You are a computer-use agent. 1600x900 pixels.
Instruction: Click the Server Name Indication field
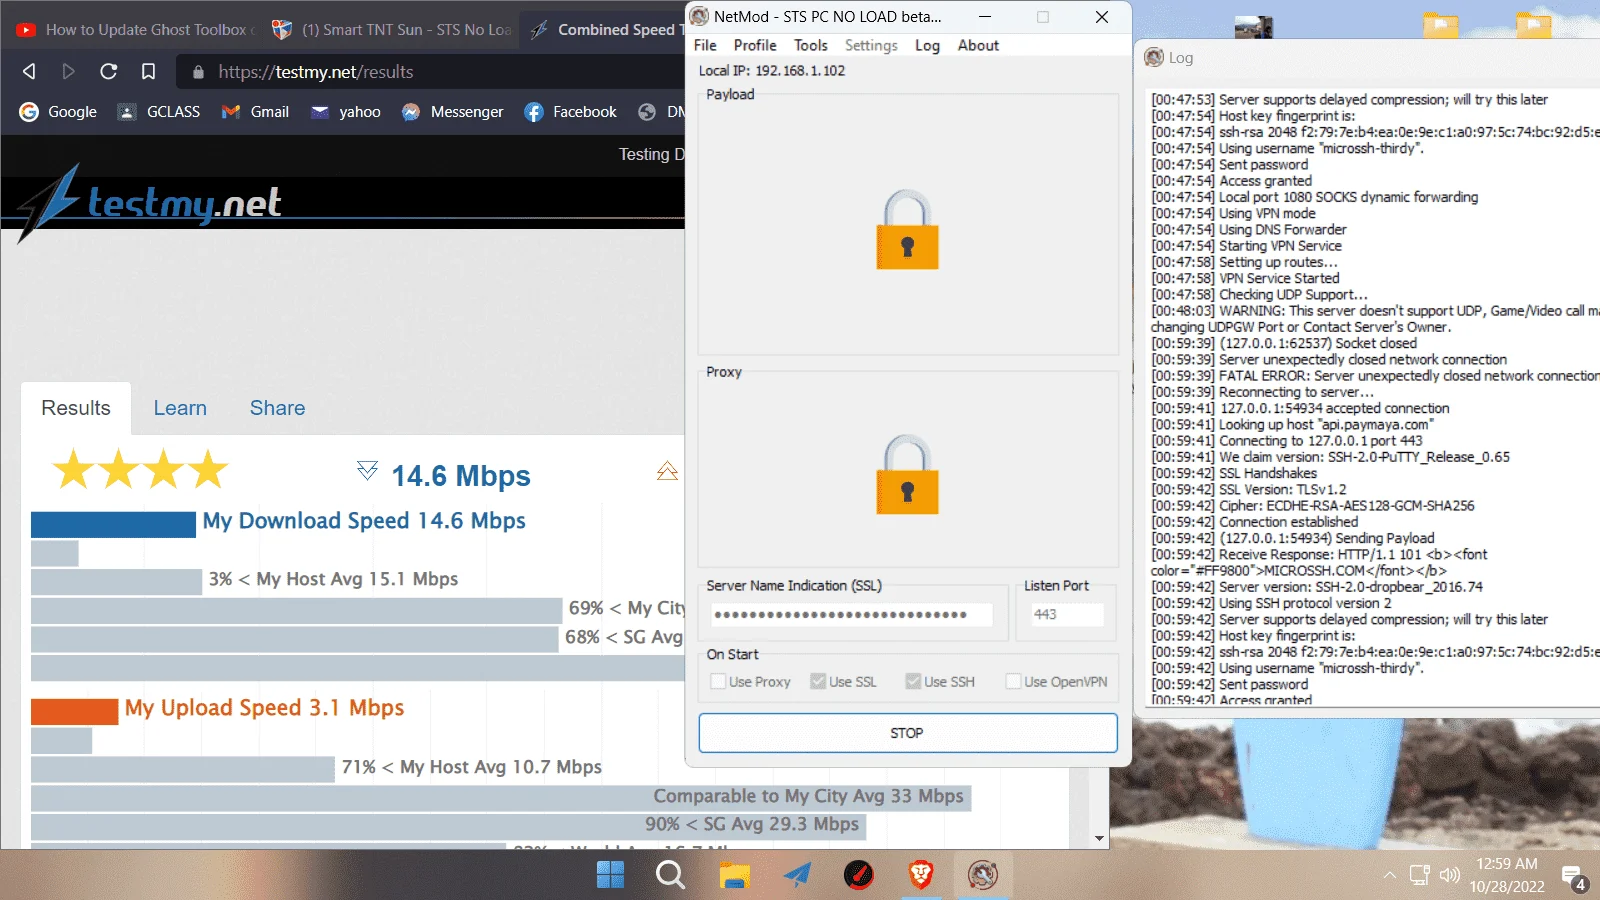851,614
